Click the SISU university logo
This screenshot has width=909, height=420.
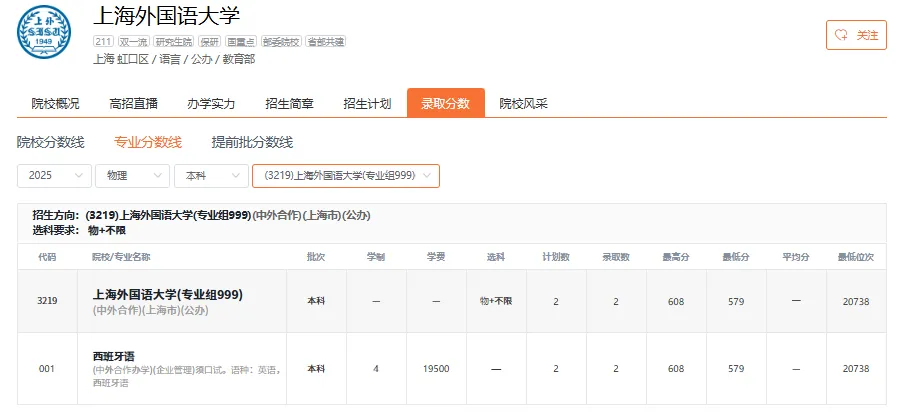click(44, 32)
